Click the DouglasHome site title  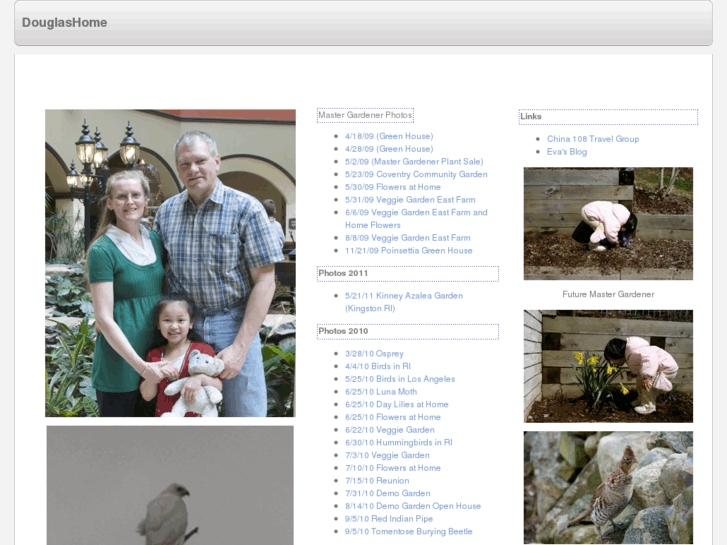click(64, 22)
